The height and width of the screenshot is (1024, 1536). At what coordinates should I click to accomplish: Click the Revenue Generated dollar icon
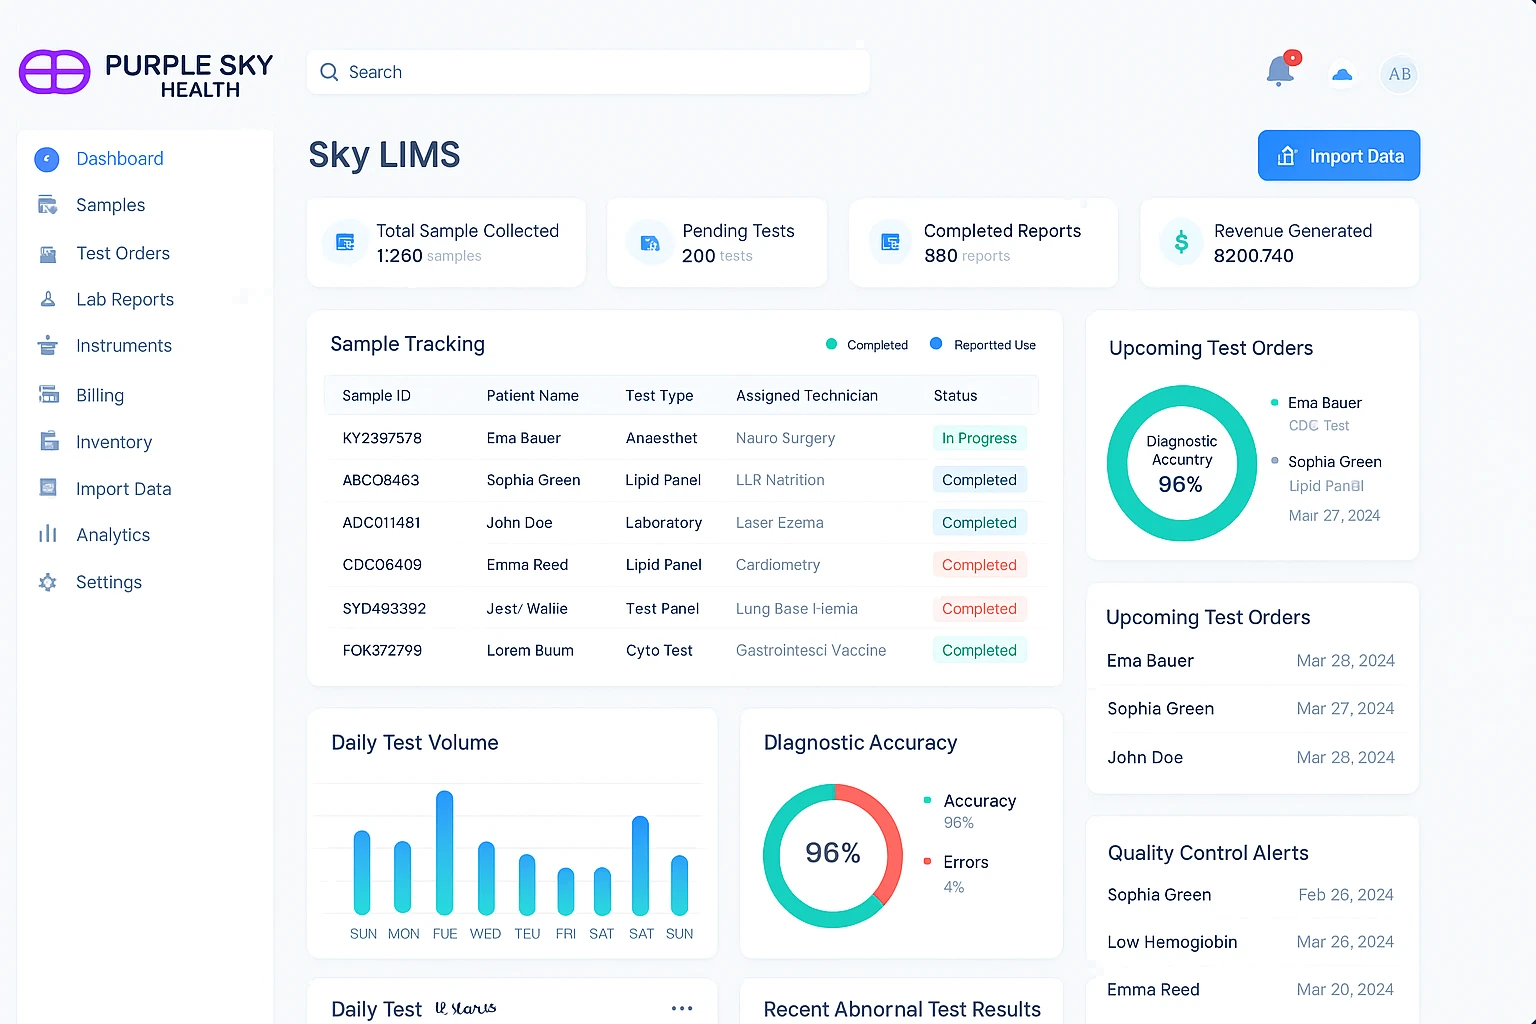click(x=1181, y=242)
